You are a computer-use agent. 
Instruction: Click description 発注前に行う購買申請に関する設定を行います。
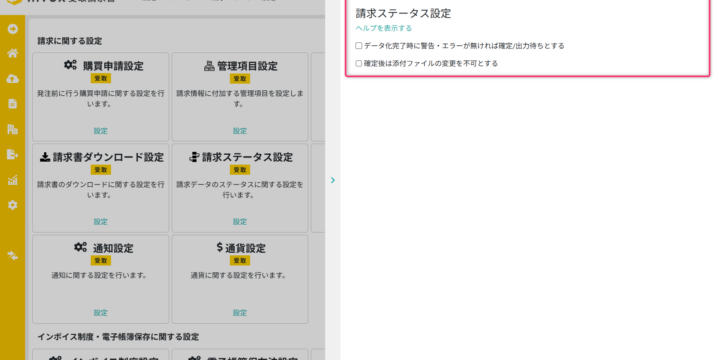coord(101,98)
